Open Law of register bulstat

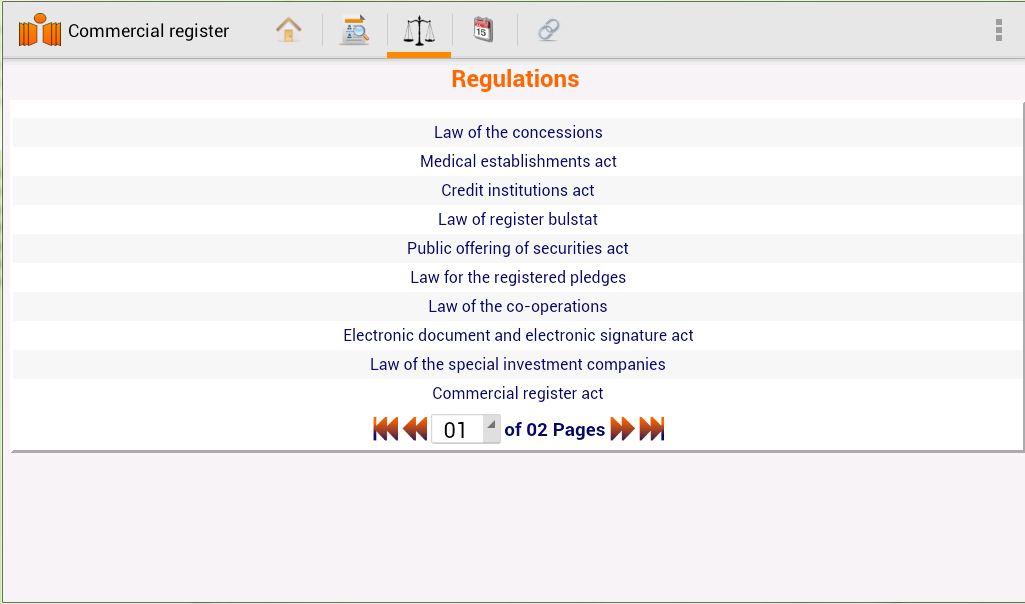[518, 219]
